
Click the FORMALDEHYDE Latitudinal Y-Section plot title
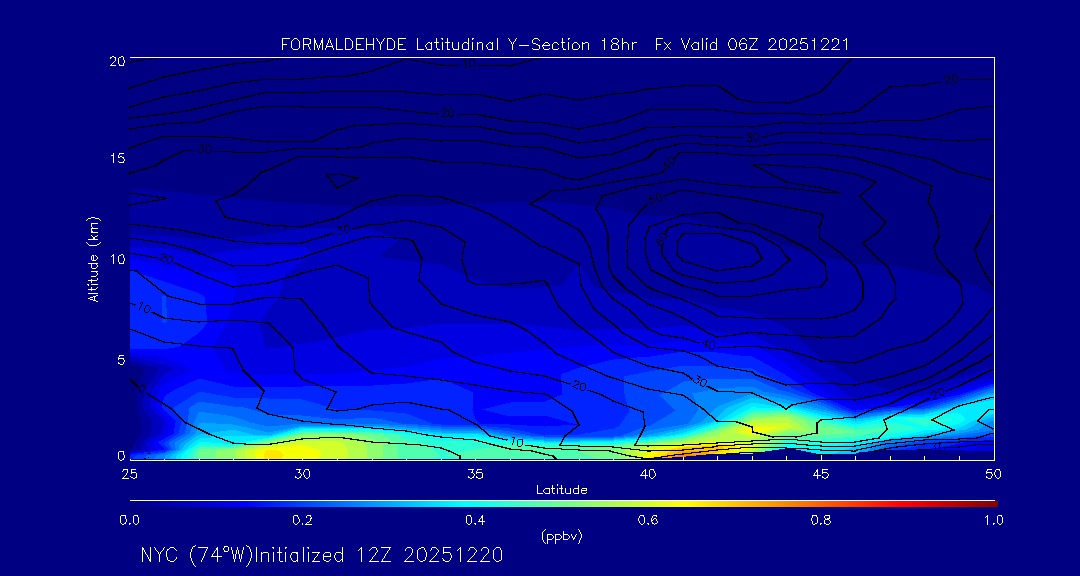[x=565, y=45]
